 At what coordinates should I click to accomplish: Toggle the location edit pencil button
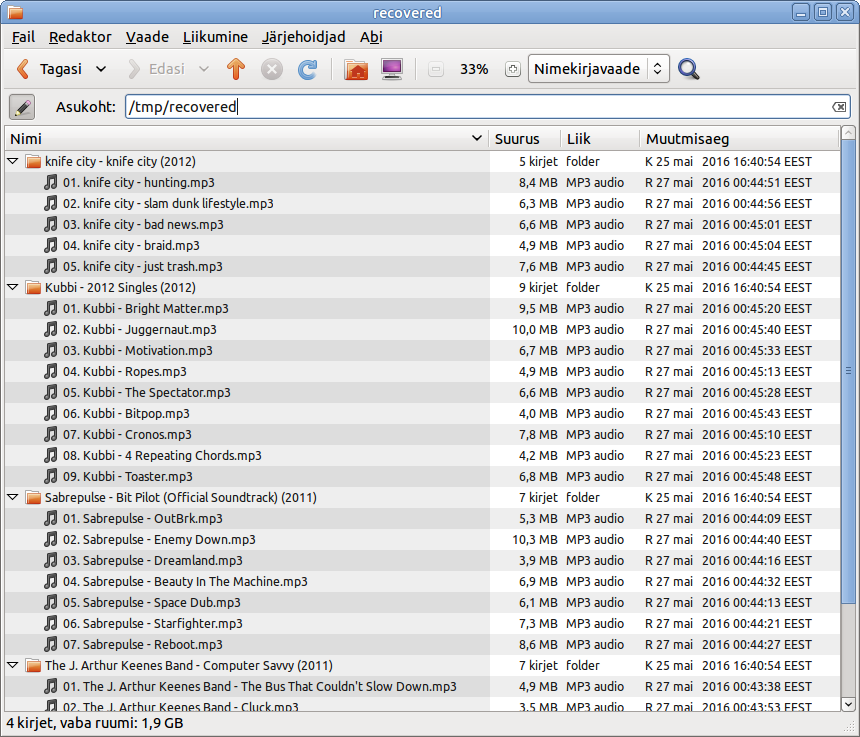pos(22,107)
